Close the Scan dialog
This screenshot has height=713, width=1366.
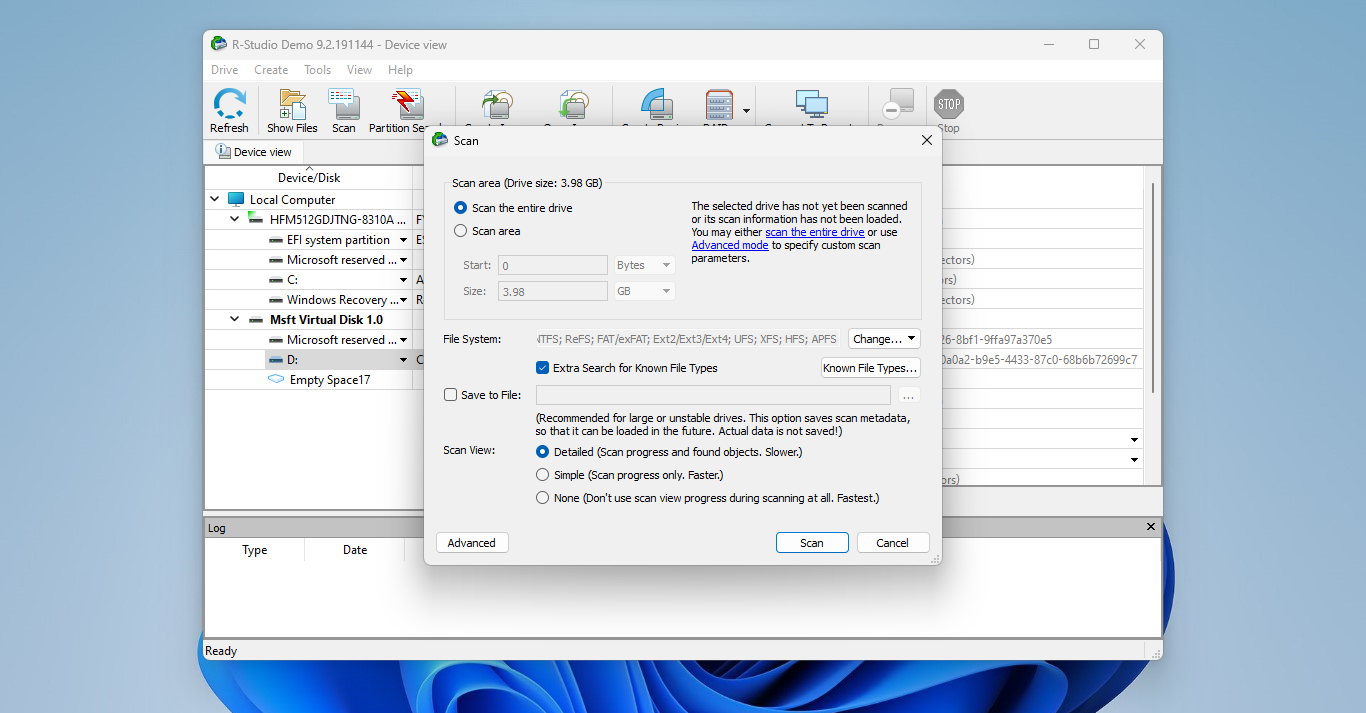(926, 141)
